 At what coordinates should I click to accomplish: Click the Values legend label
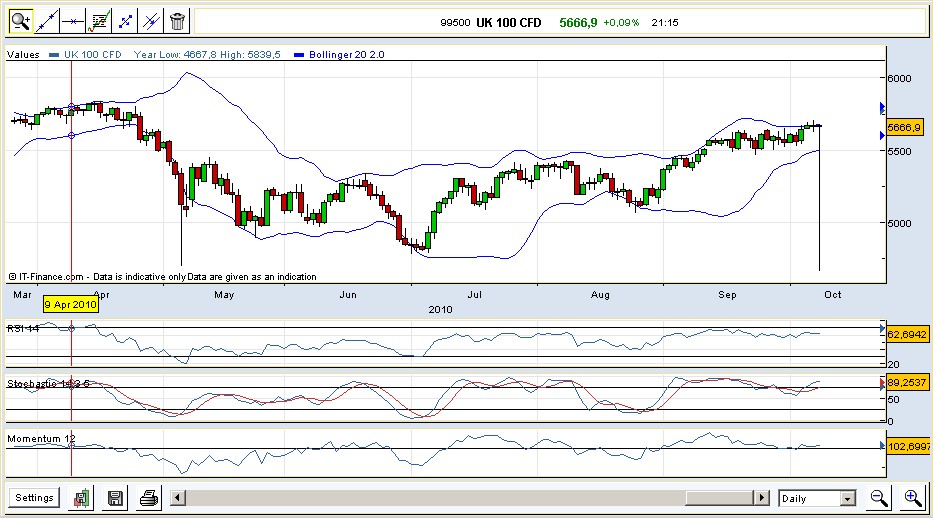coord(23,55)
